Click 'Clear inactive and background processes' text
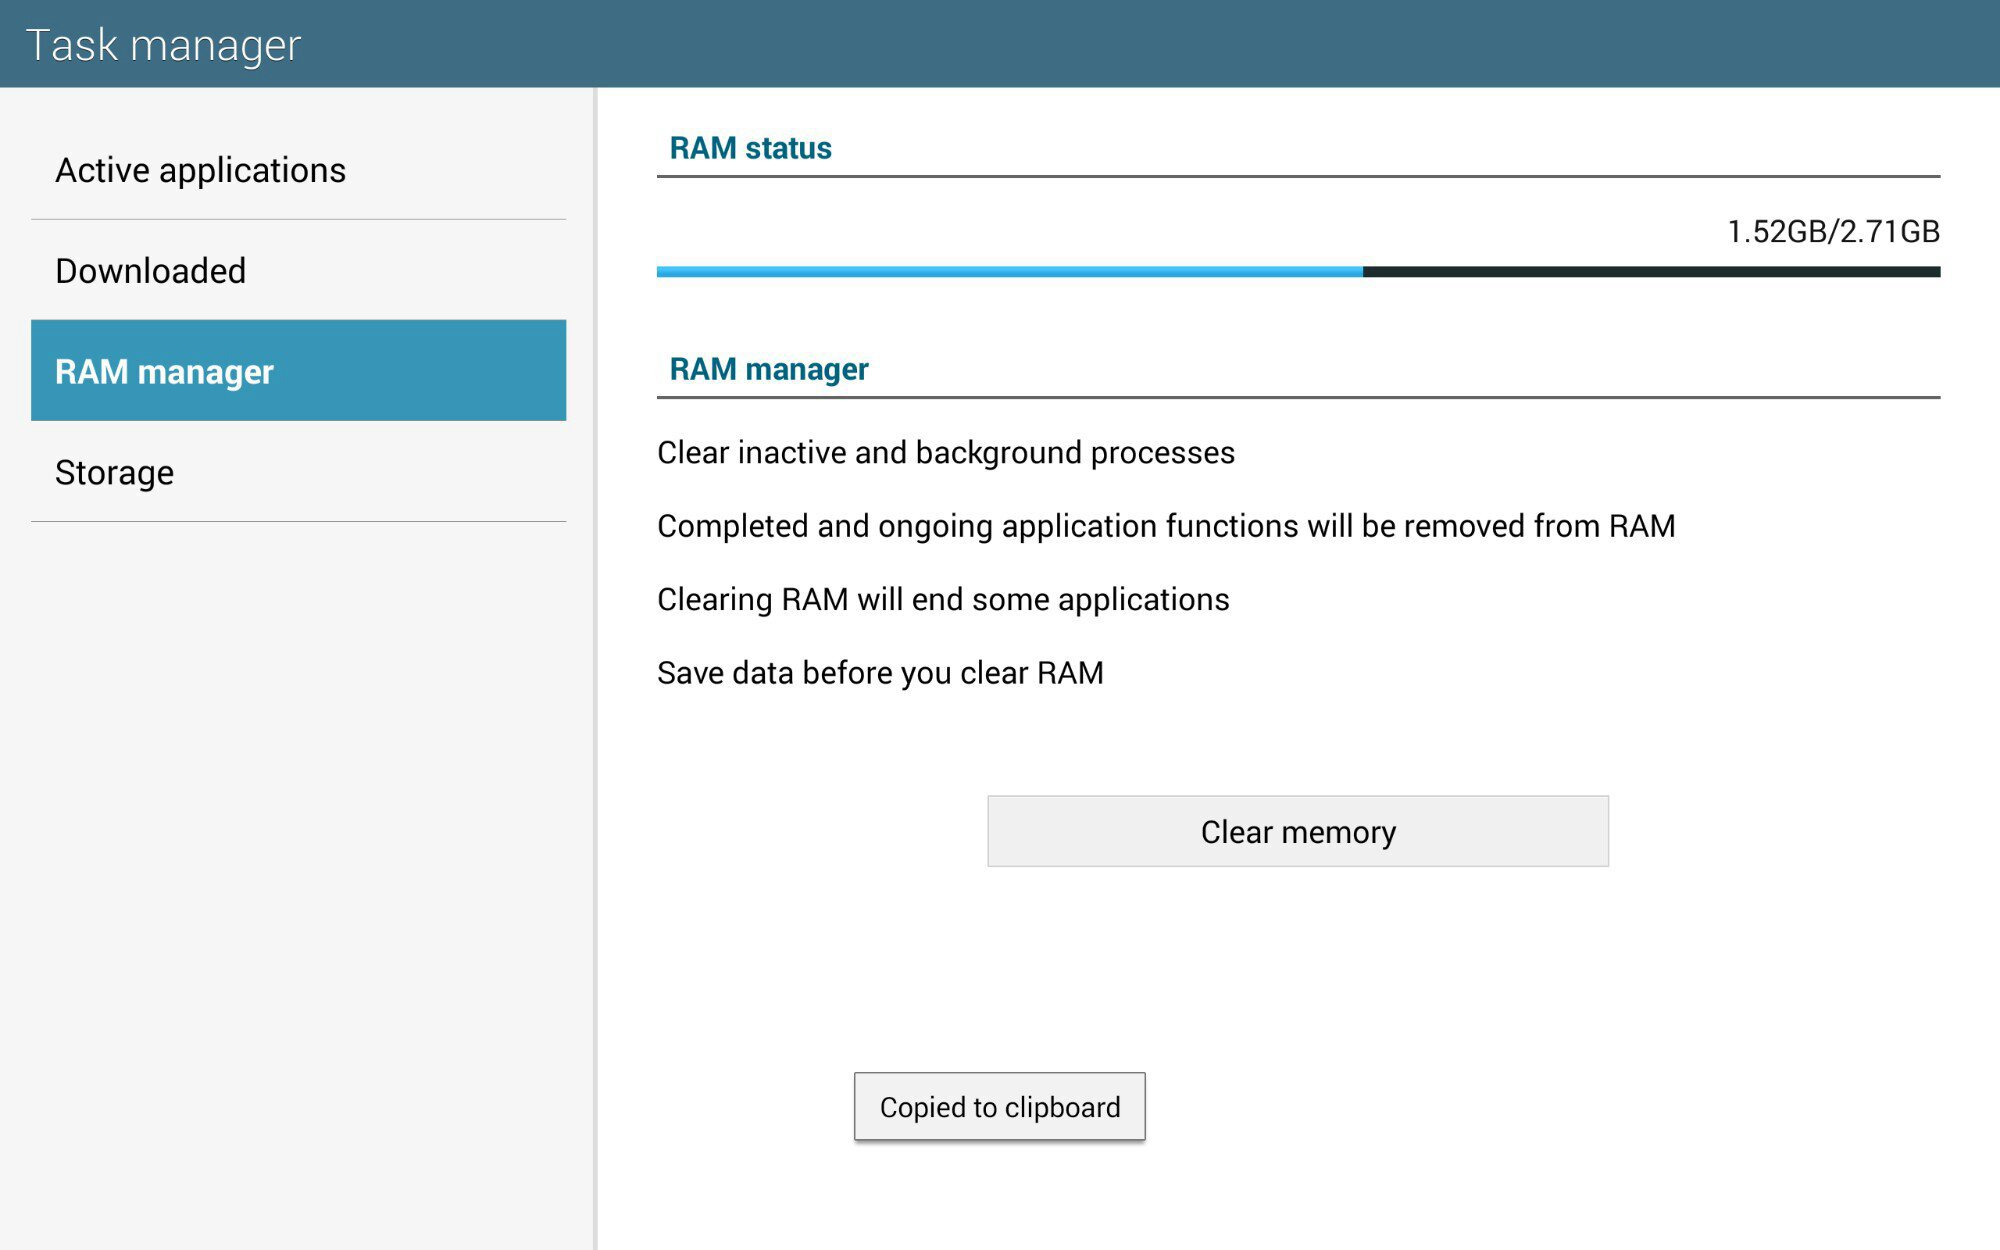The width and height of the screenshot is (2000, 1250). pos(945,453)
